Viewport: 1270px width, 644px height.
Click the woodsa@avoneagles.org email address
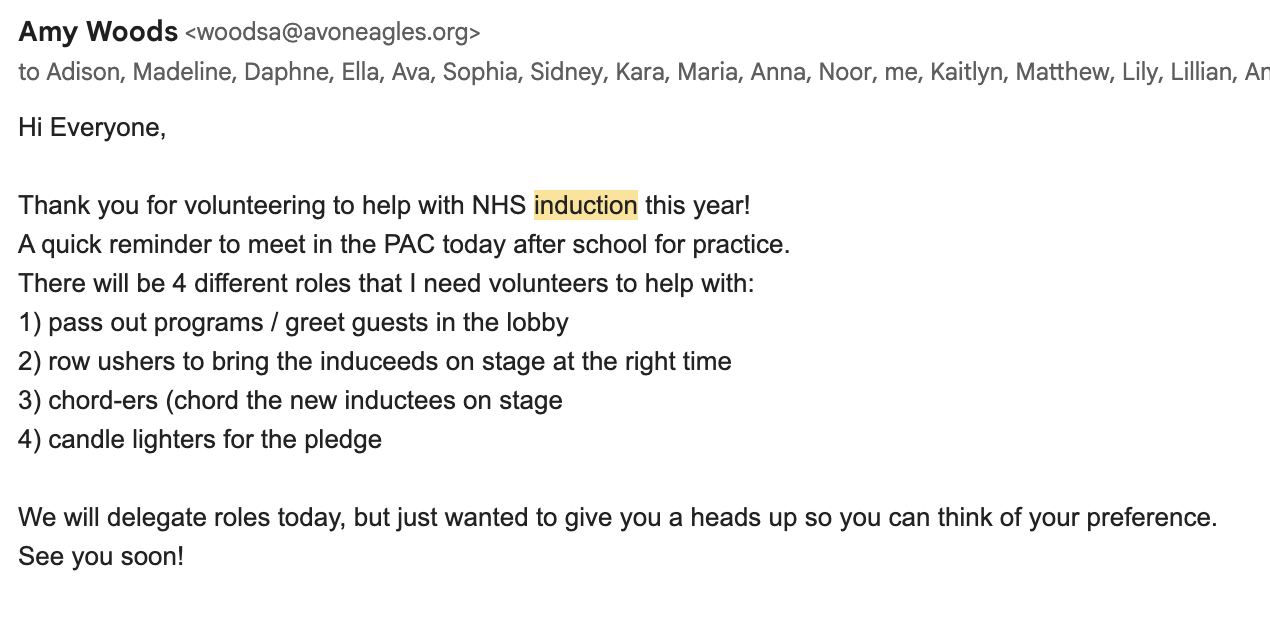pyautogui.click(x=332, y=33)
